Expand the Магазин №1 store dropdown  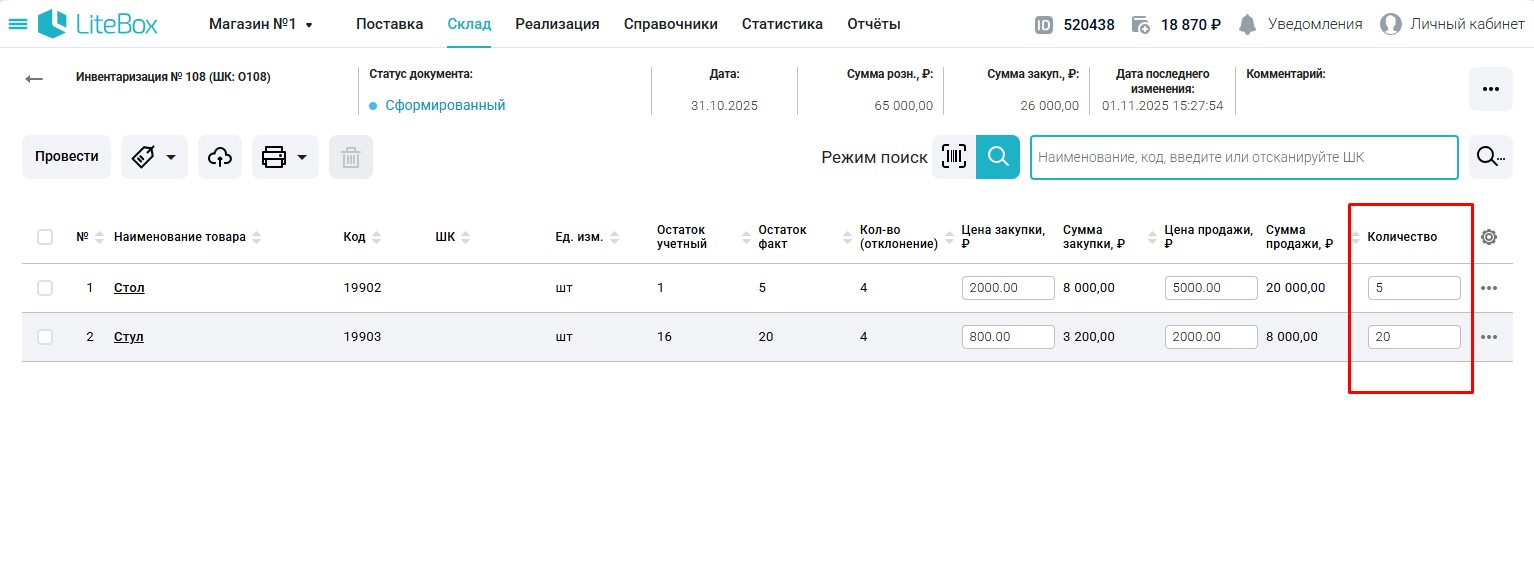(261, 24)
